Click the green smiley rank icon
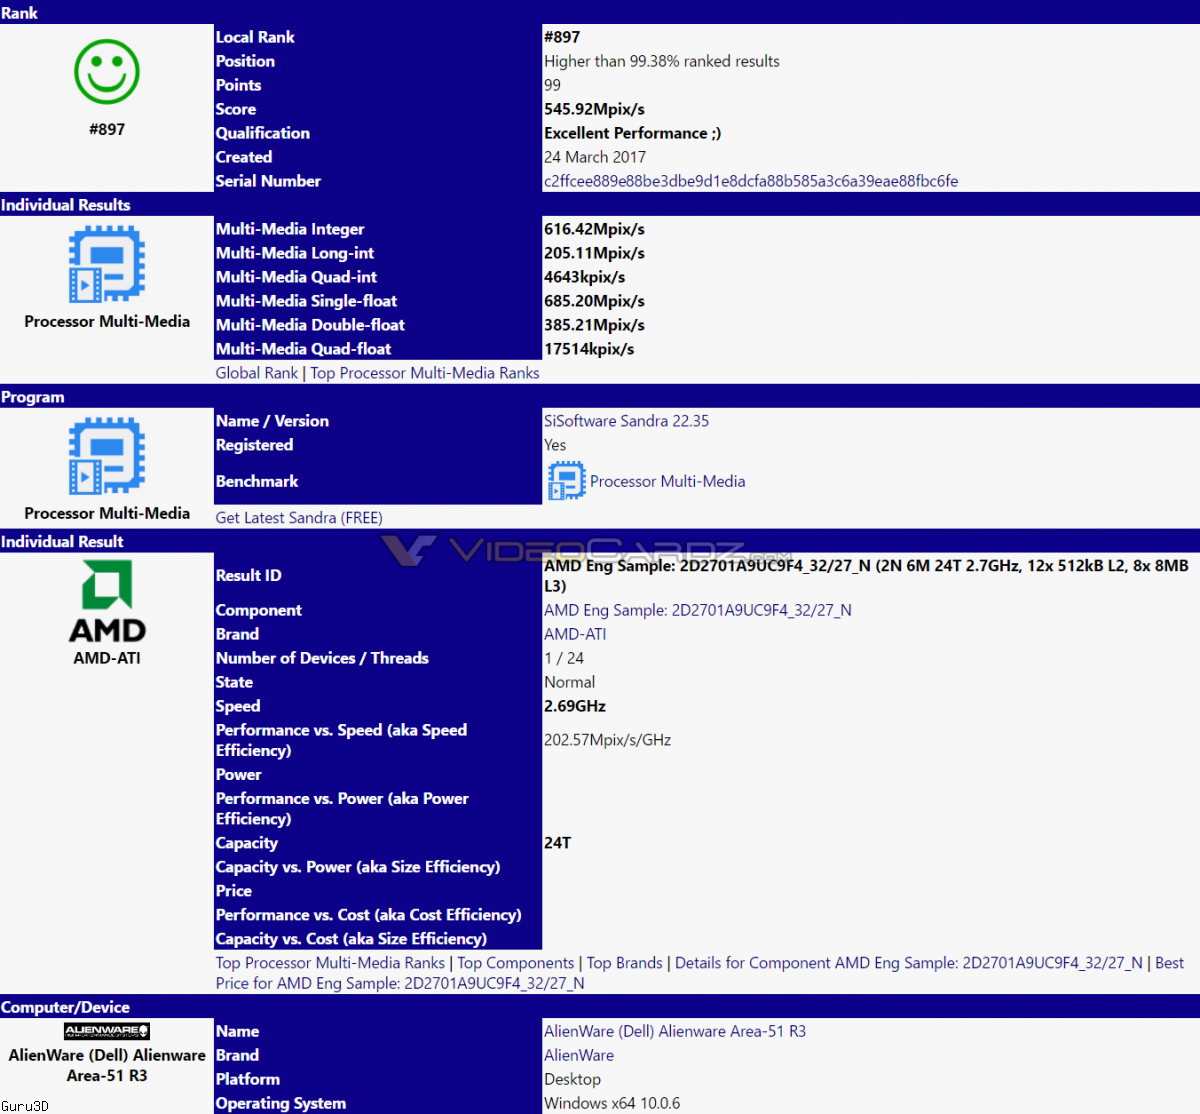Screen dimensions: 1200x1114 pyautogui.click(x=106, y=72)
